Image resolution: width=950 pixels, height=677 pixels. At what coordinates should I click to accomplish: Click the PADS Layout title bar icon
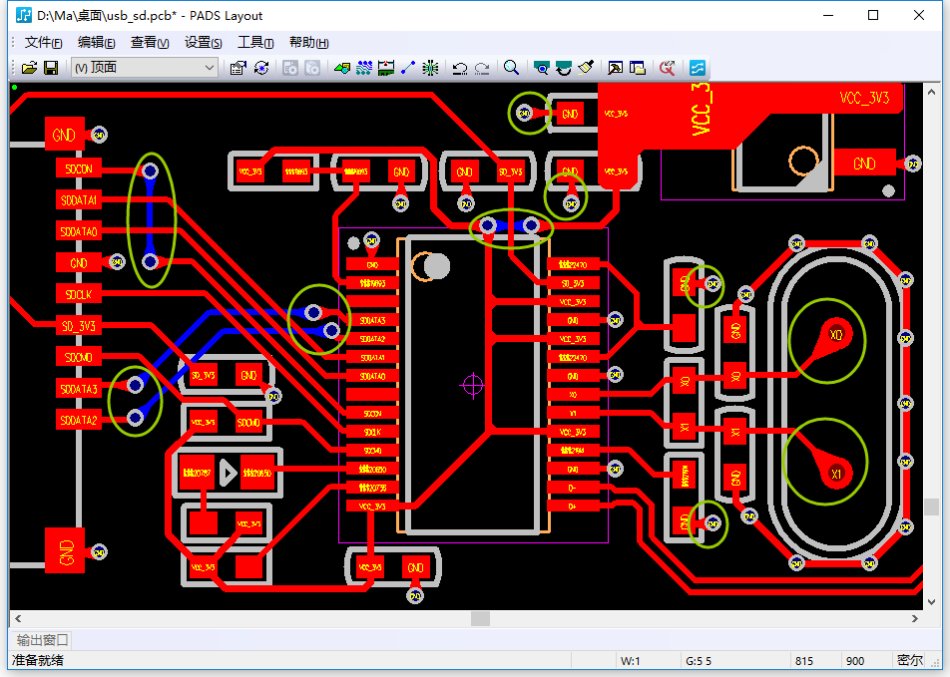click(x=23, y=15)
